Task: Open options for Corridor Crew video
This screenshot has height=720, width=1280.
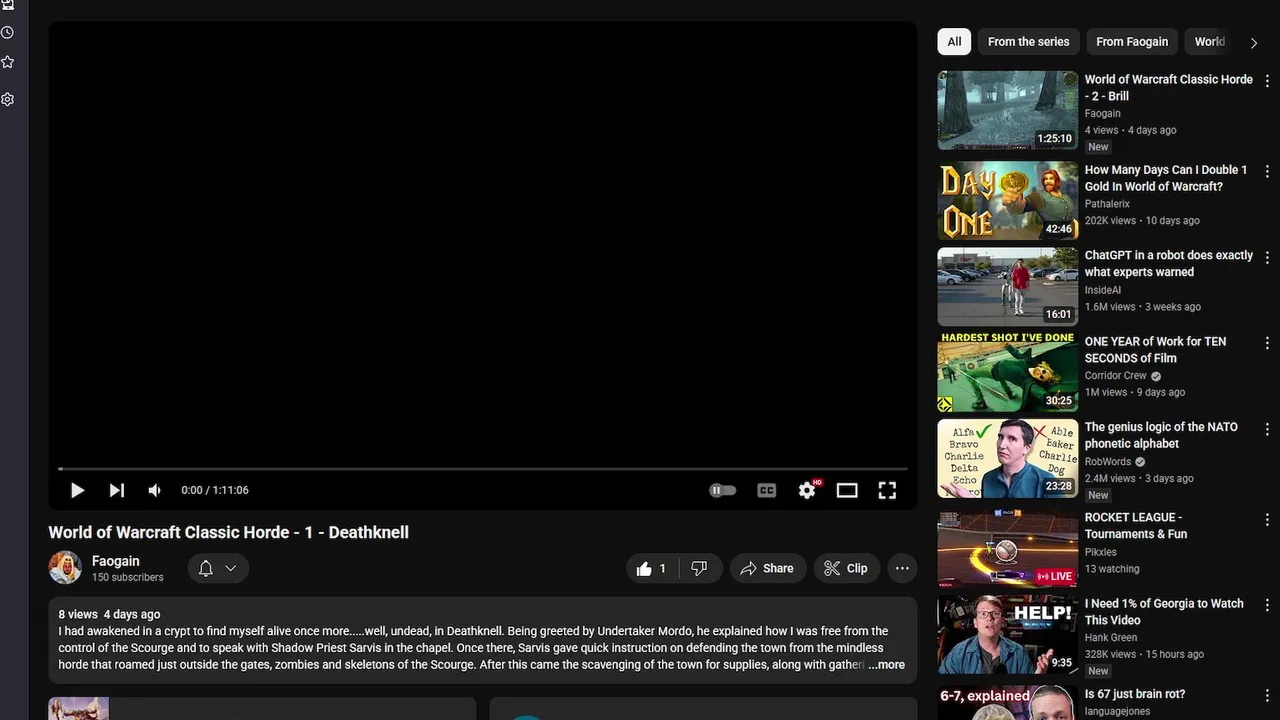Action: (1267, 343)
